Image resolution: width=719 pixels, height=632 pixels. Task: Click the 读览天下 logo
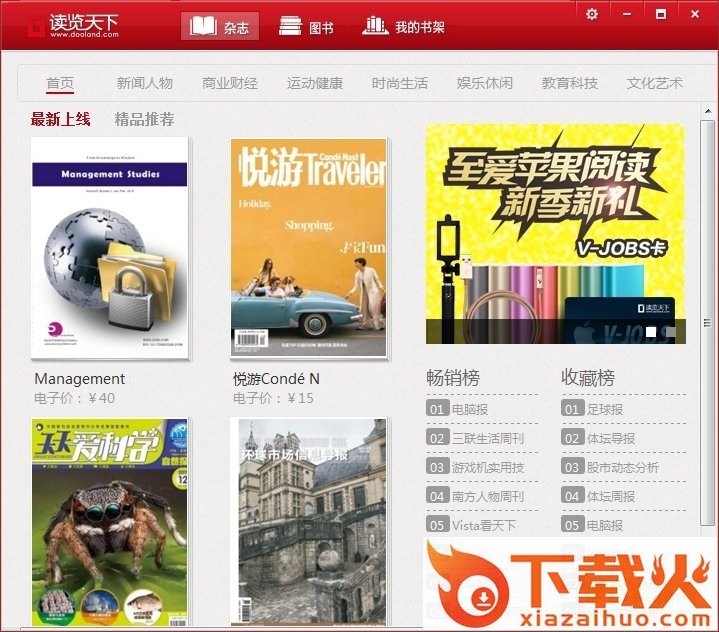click(72, 25)
